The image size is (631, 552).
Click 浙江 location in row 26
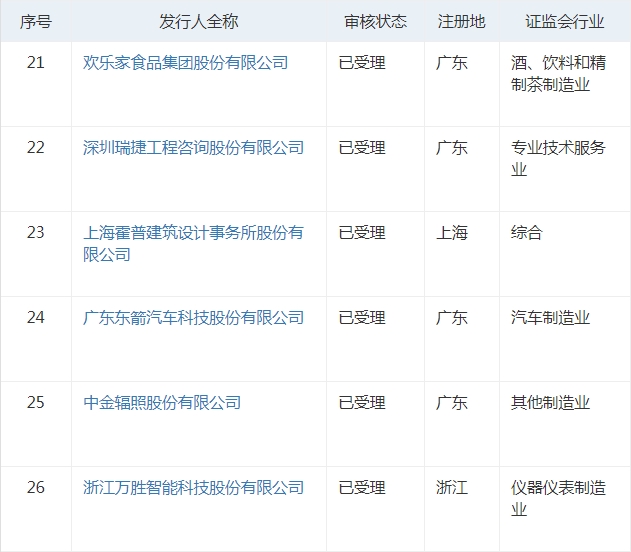coord(452,487)
